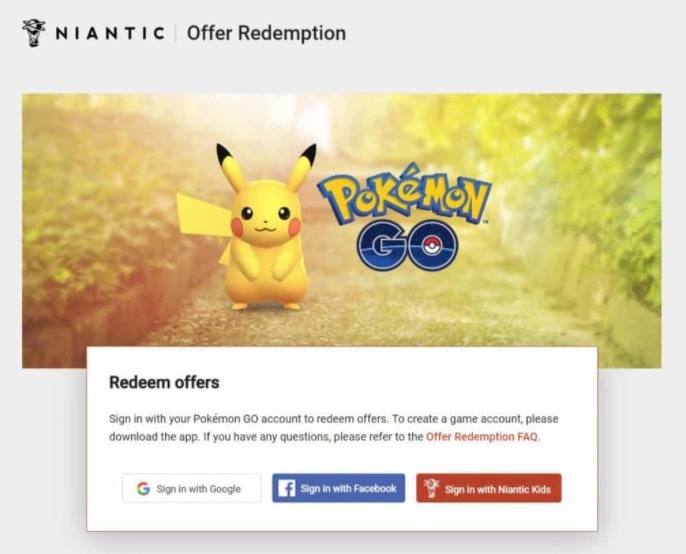
Task: Click the sign-in instructions paragraph text
Action: coord(320,419)
